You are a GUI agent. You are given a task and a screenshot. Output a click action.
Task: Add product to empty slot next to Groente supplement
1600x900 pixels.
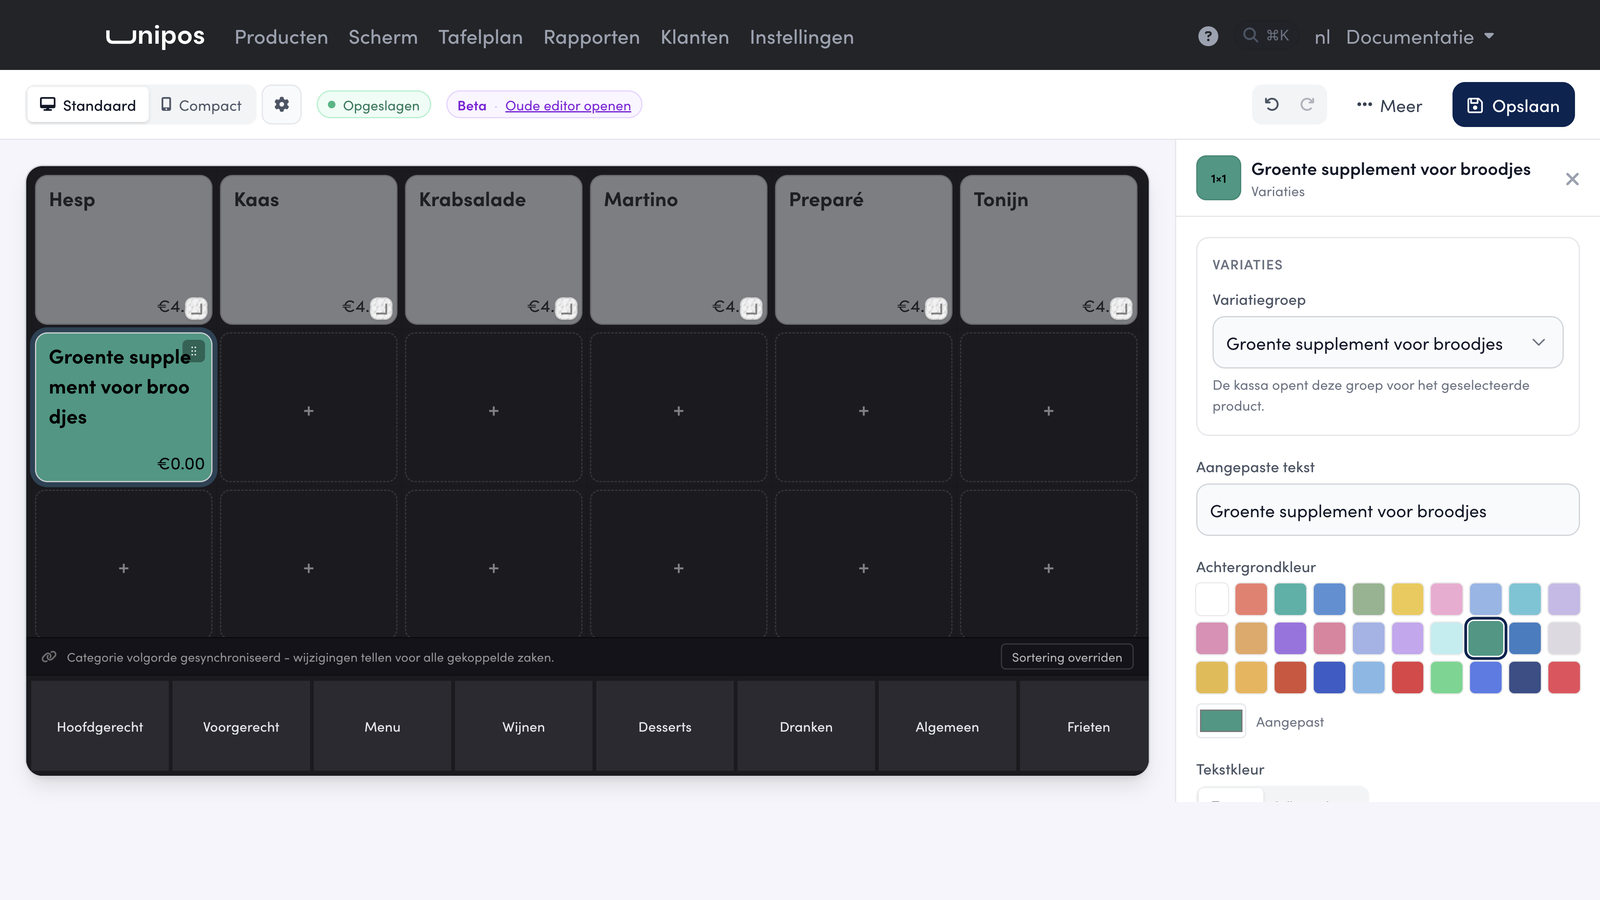[309, 410]
